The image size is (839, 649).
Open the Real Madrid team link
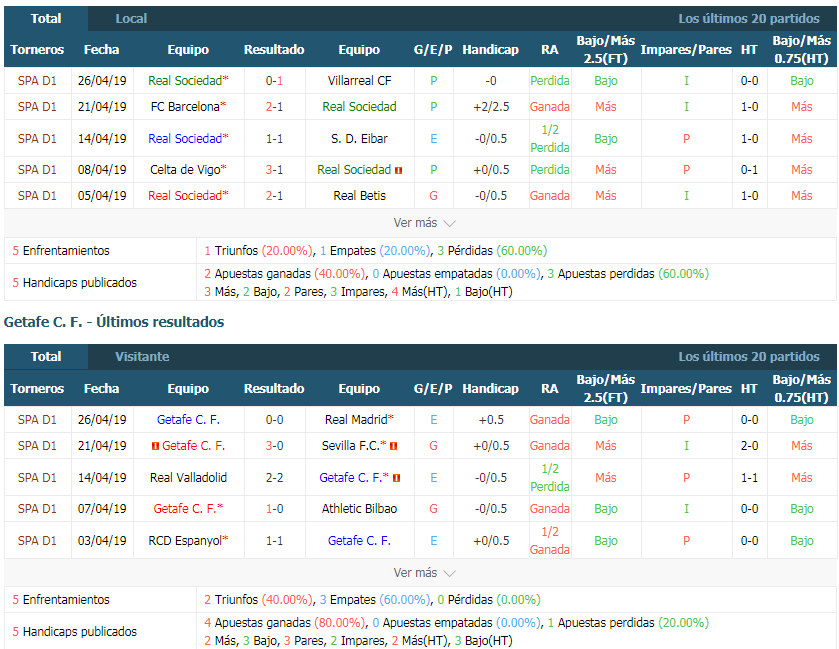[x=356, y=419]
